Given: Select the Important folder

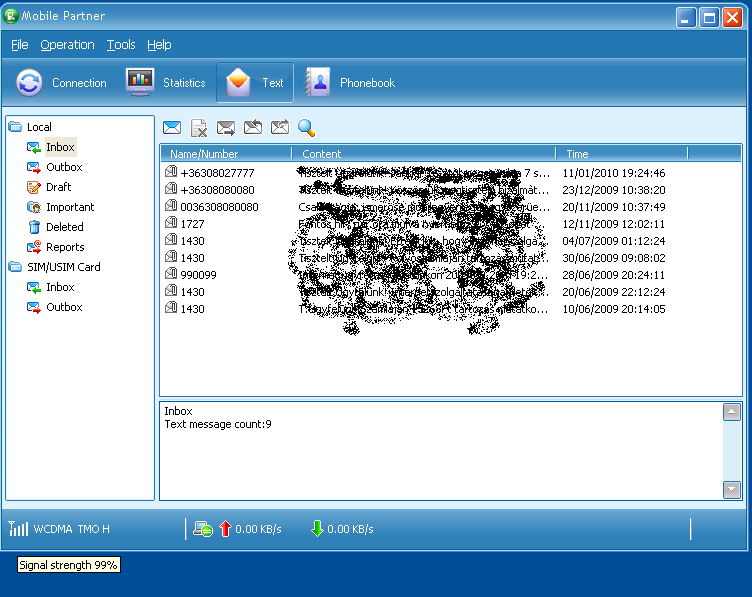Looking at the screenshot, I should [70, 207].
